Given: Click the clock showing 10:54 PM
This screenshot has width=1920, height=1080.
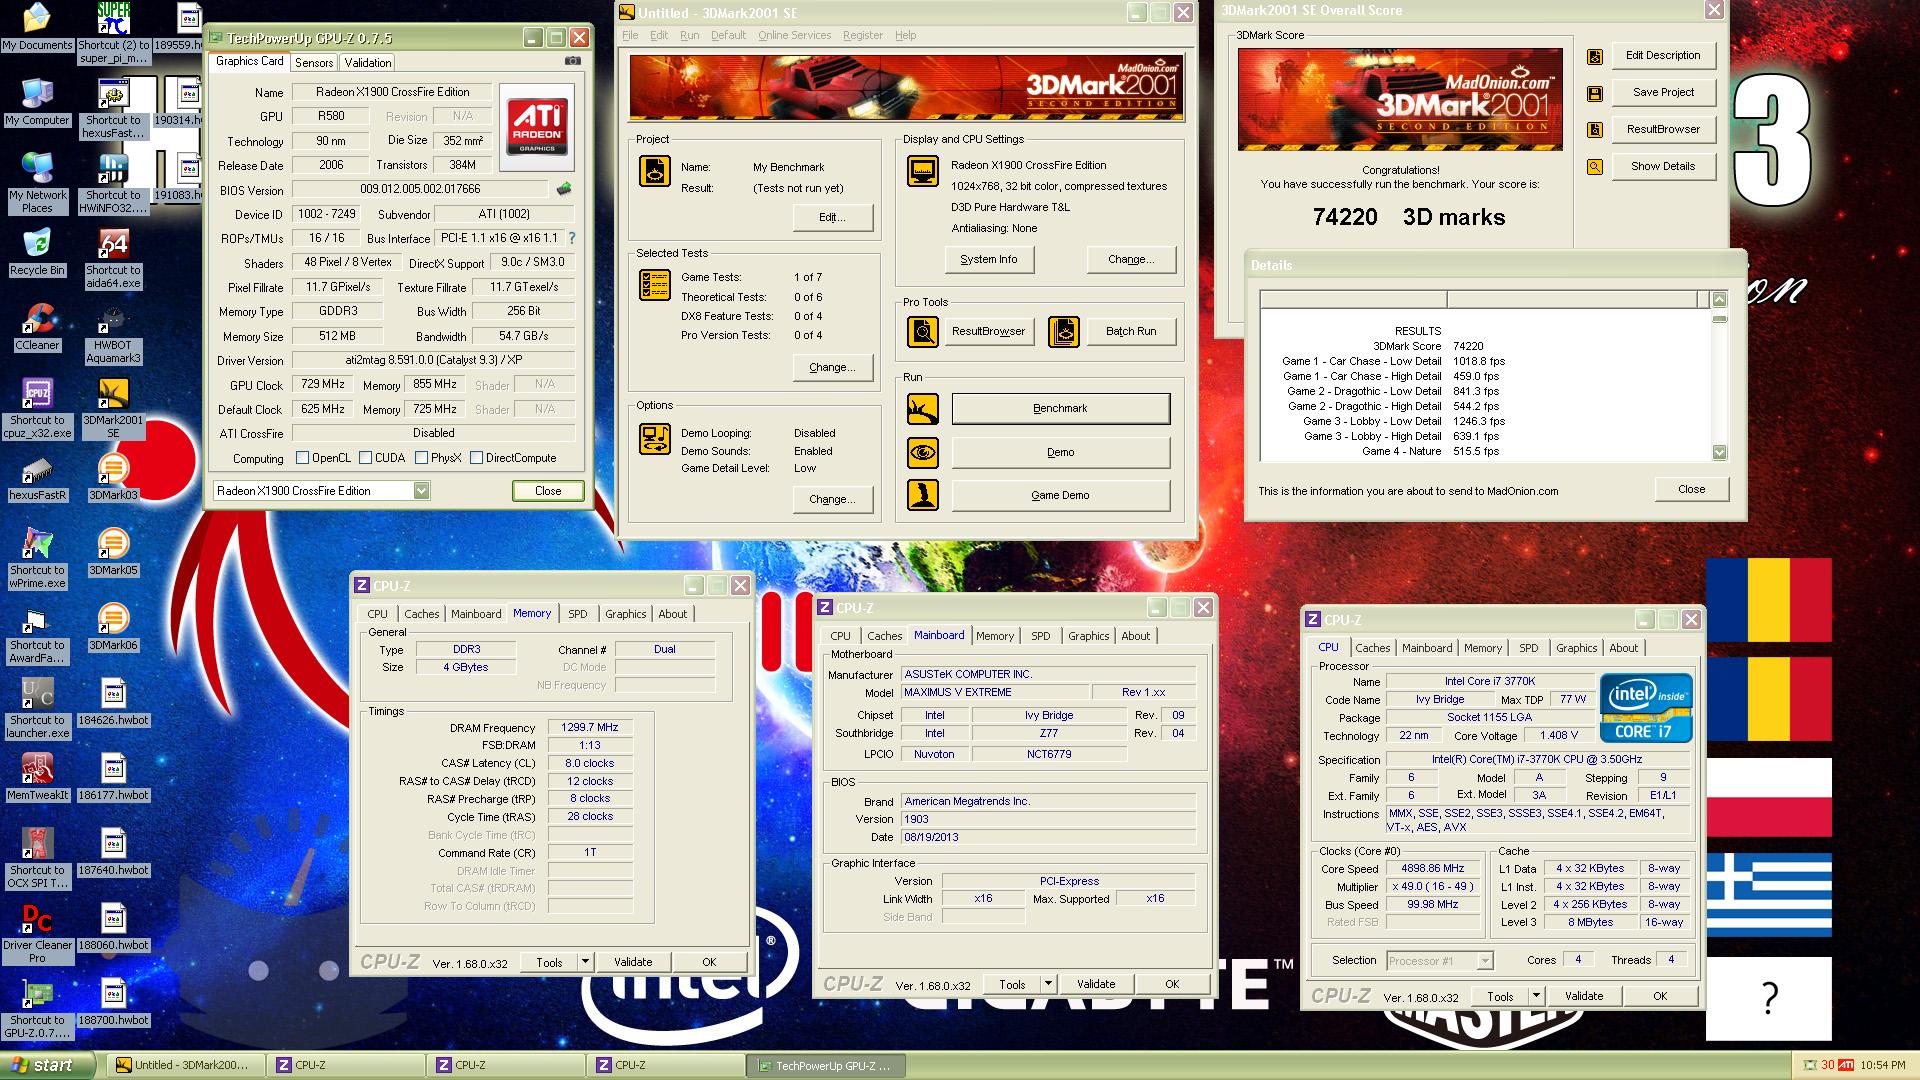Looking at the screenshot, I should (x=1885, y=1066).
